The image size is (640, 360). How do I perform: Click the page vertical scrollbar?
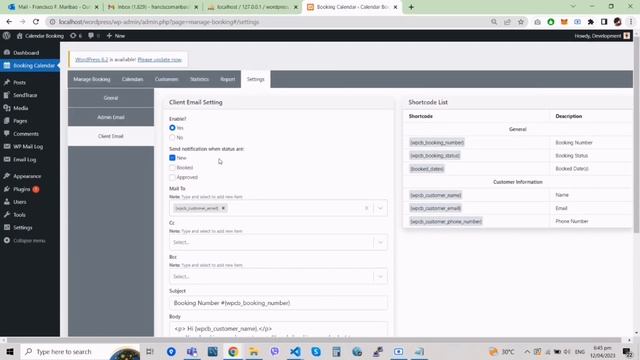[x=636, y=135]
